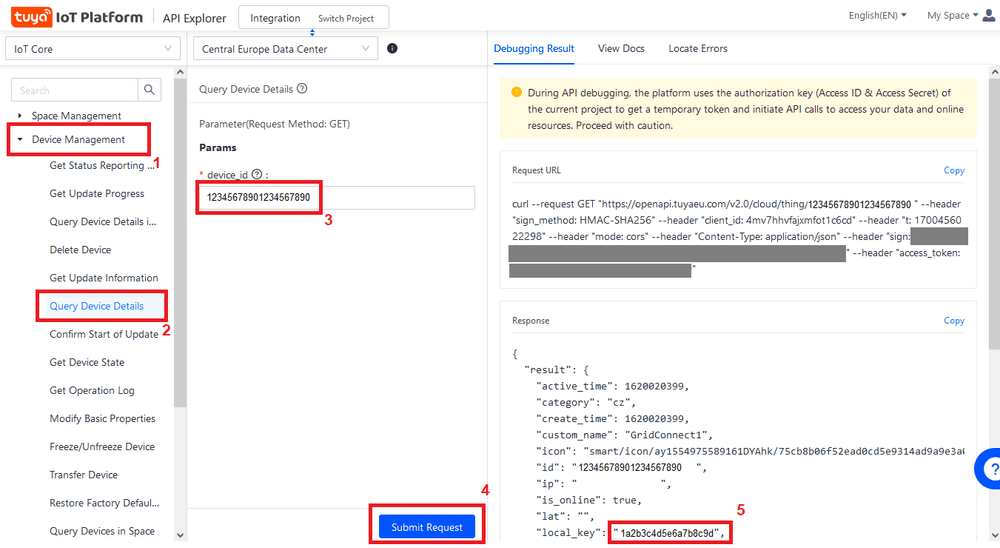Collapse the Device Management tree node
Image resolution: width=1000 pixels, height=548 pixels.
pyautogui.click(x=20, y=139)
